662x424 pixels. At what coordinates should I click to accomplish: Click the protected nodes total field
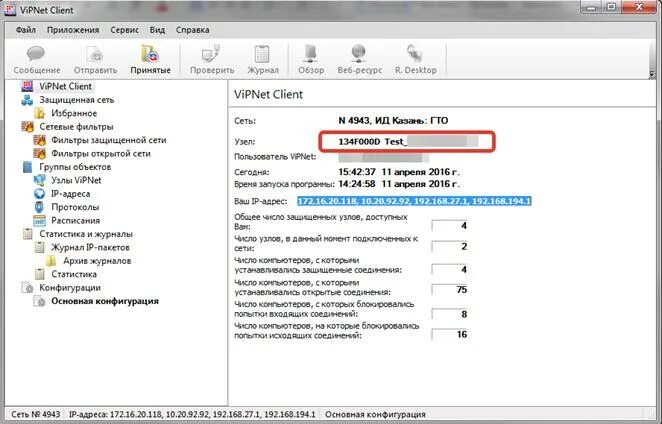pyautogui.click(x=450, y=226)
